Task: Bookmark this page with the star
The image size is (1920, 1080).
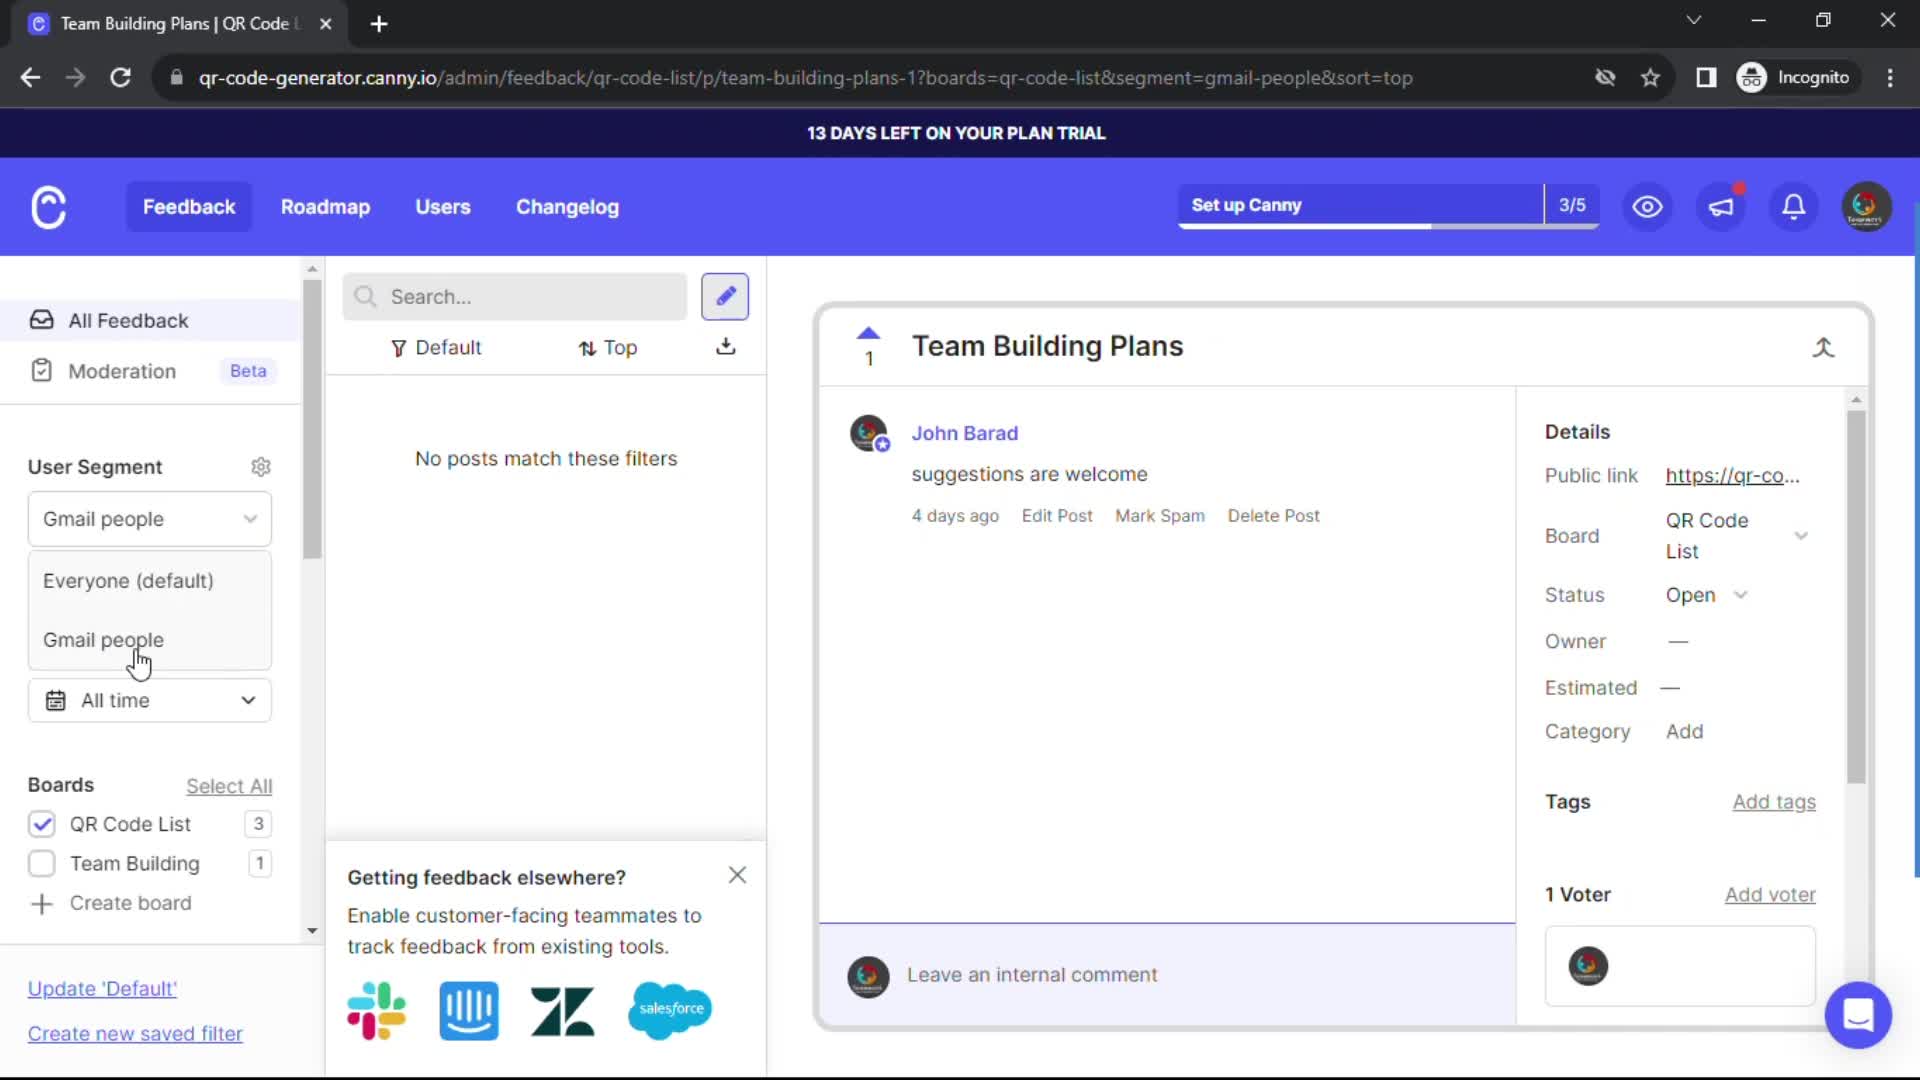Action: tap(1650, 78)
